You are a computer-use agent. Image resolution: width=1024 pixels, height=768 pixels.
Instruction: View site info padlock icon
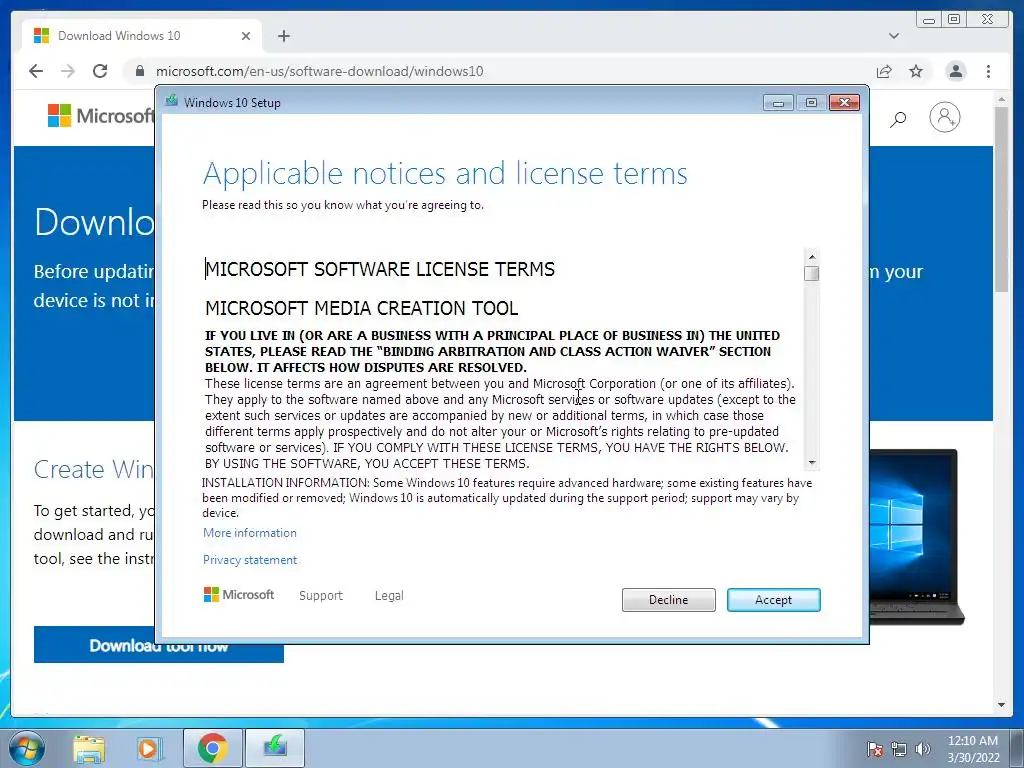[x=140, y=71]
